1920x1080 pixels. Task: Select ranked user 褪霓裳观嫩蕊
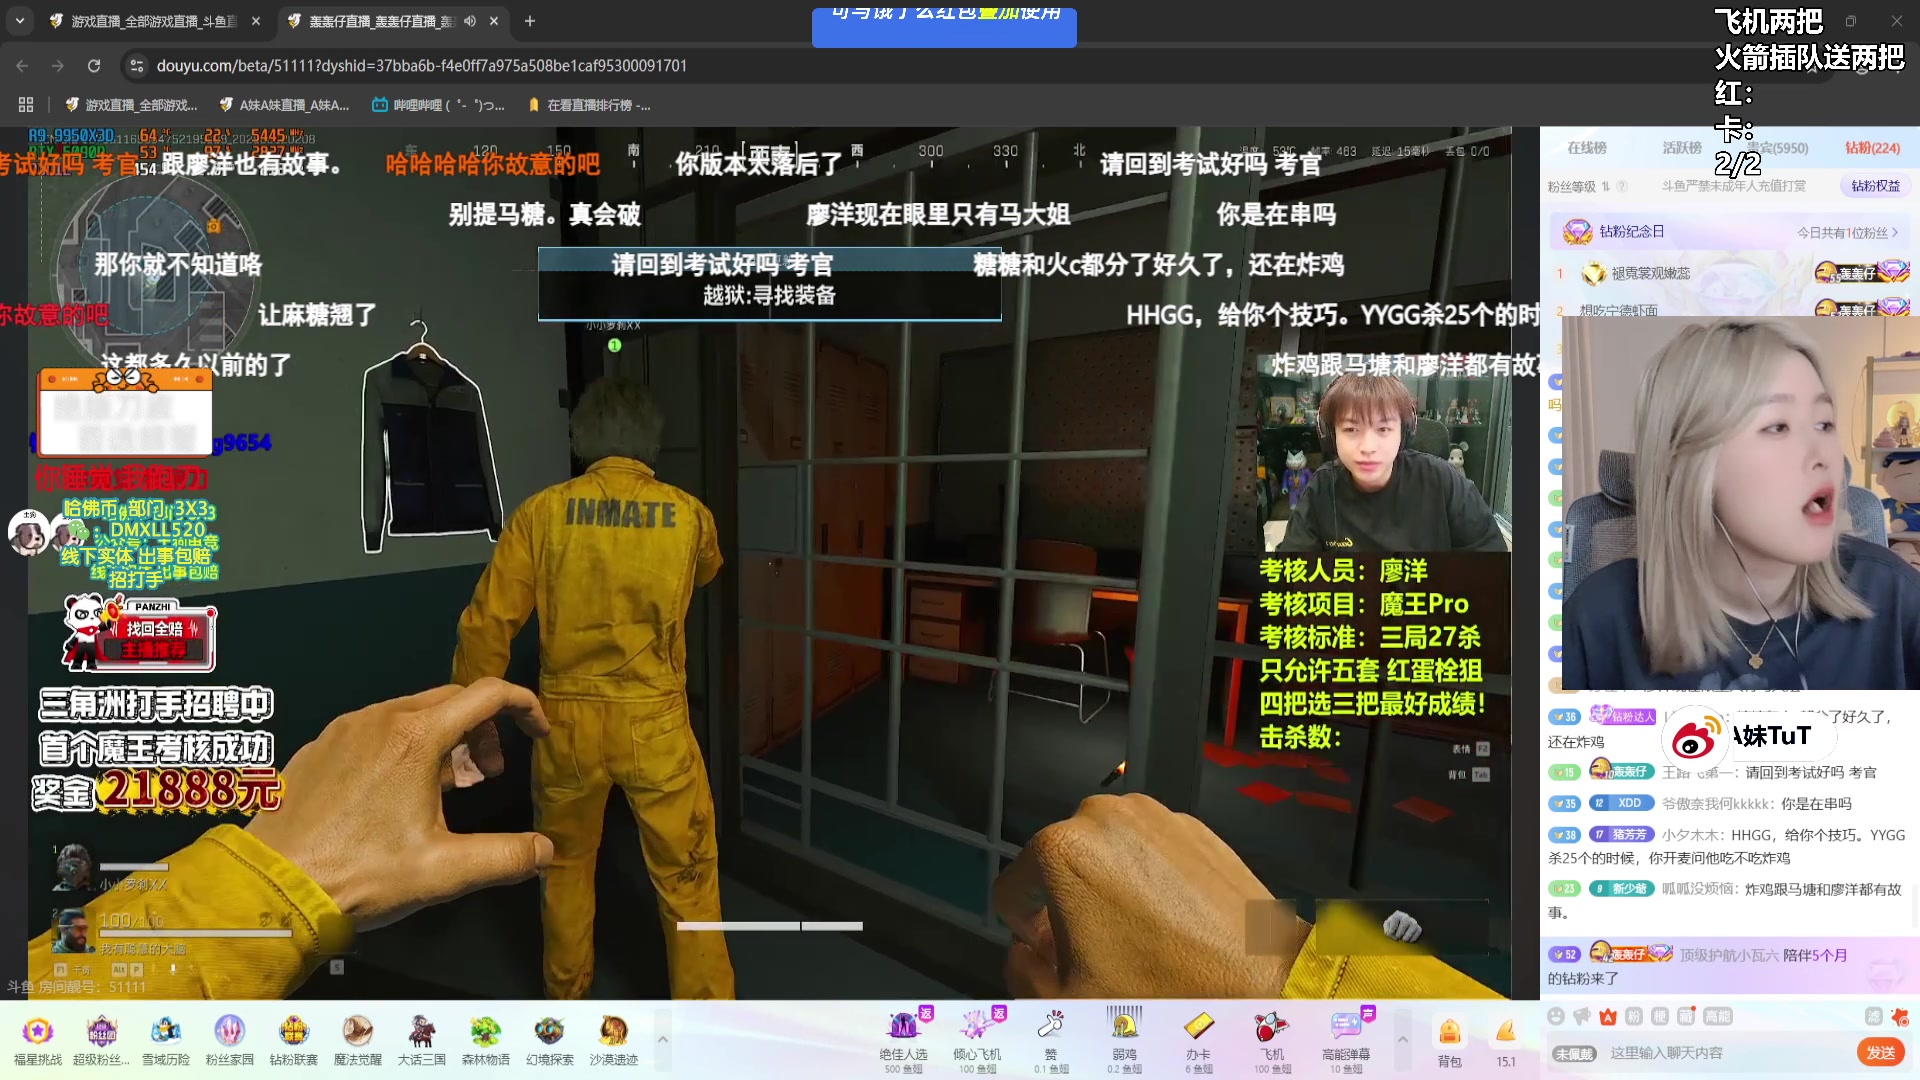pyautogui.click(x=1650, y=273)
